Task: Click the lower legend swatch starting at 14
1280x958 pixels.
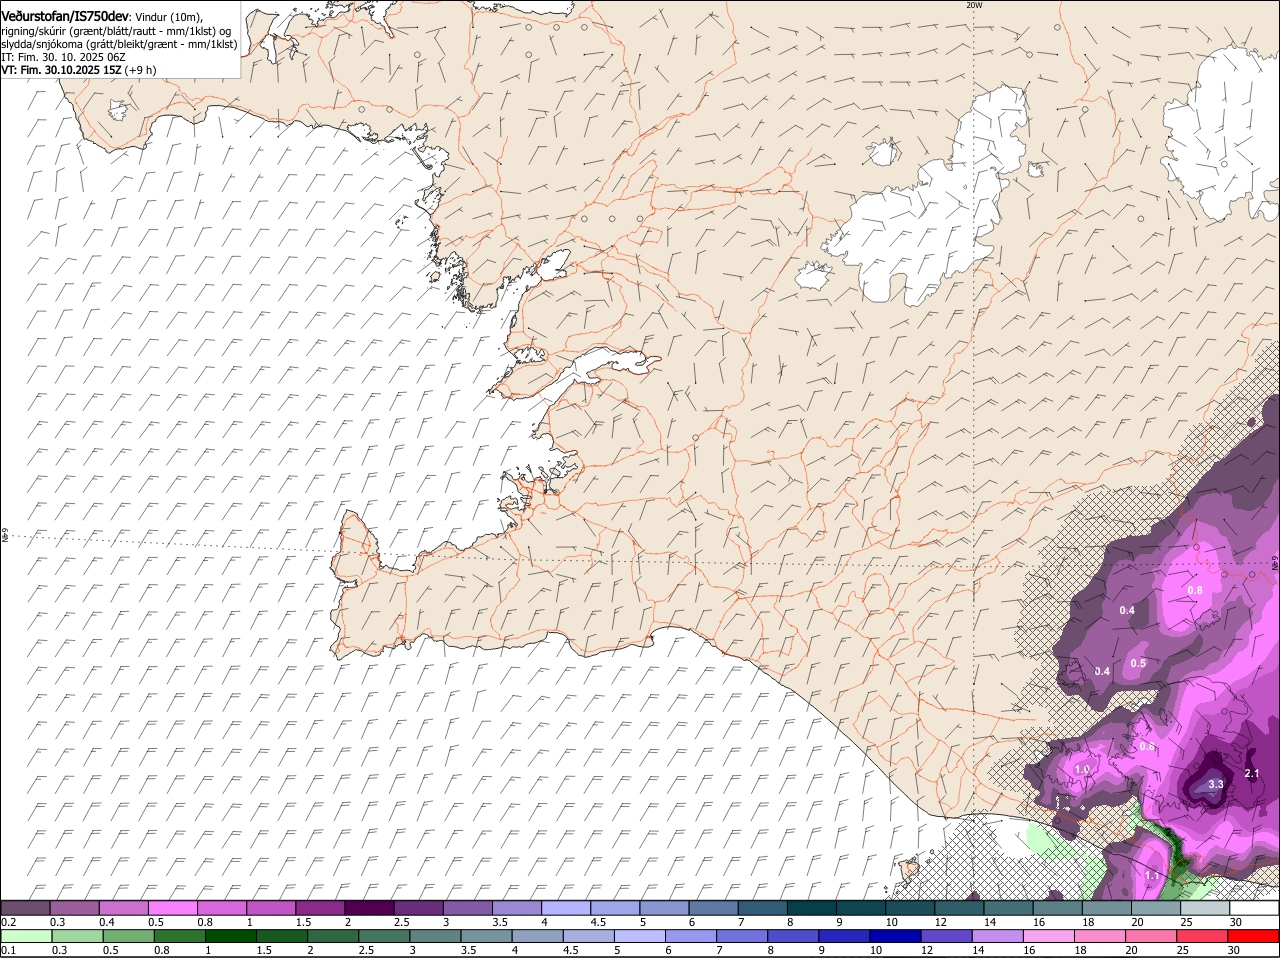Action: click(x=999, y=936)
